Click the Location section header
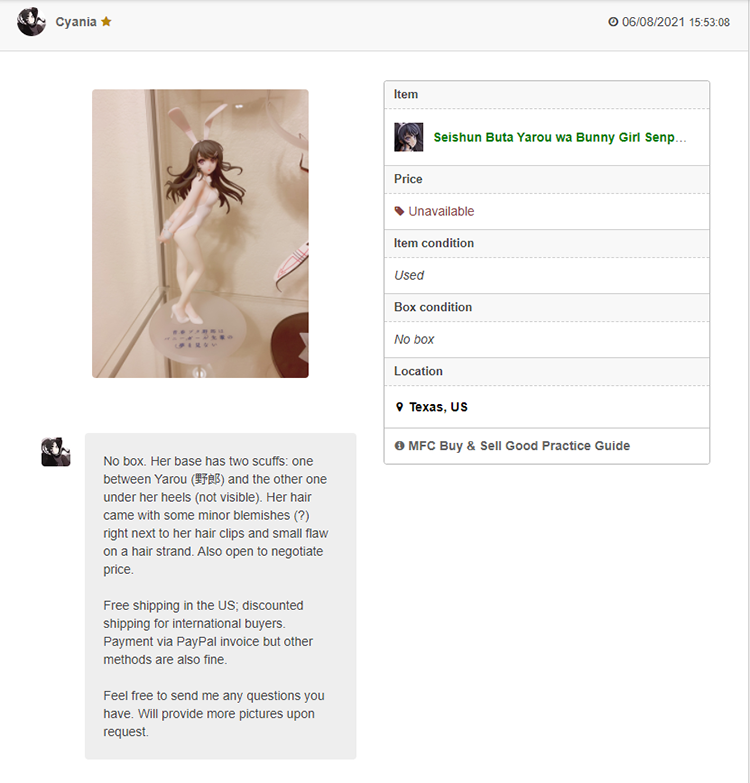750x783 pixels. pos(547,371)
